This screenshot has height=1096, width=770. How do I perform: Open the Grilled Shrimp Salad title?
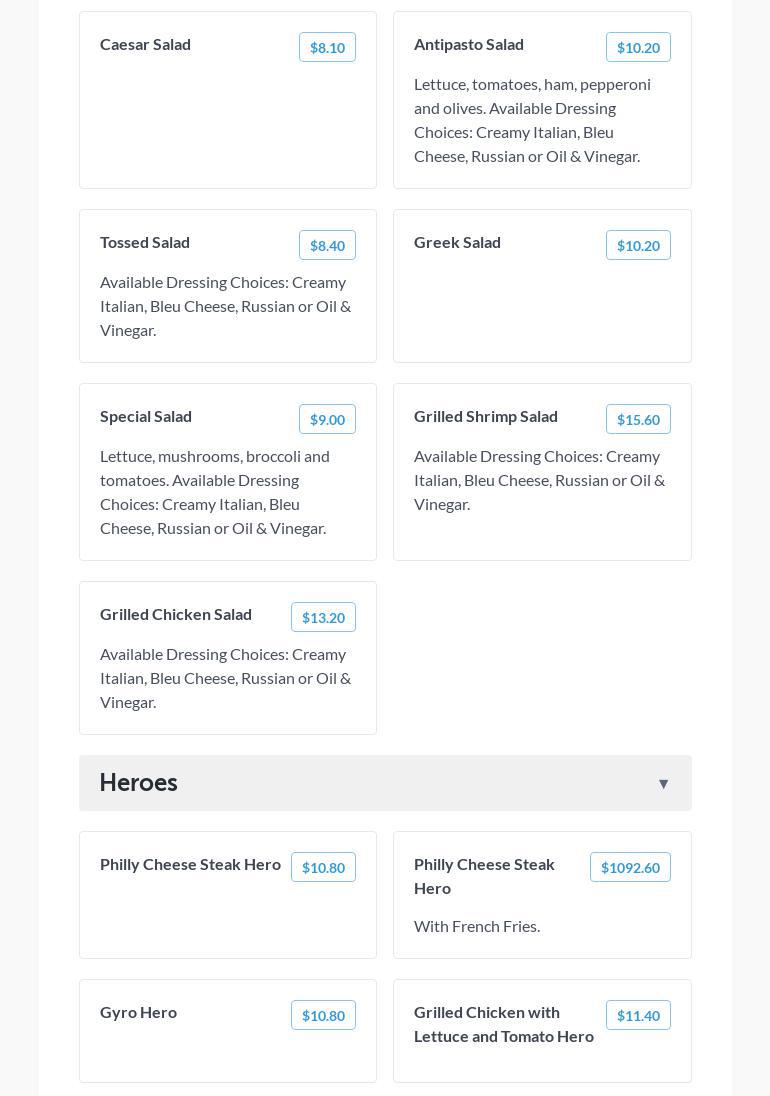coord(486,416)
